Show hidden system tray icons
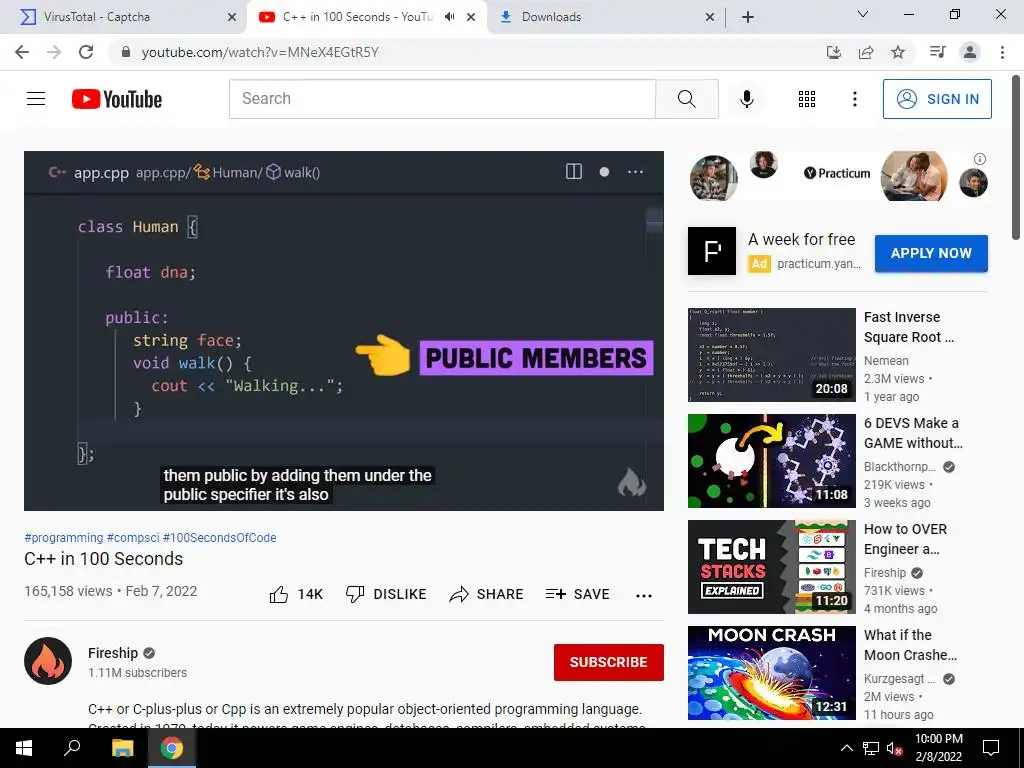 (846, 748)
